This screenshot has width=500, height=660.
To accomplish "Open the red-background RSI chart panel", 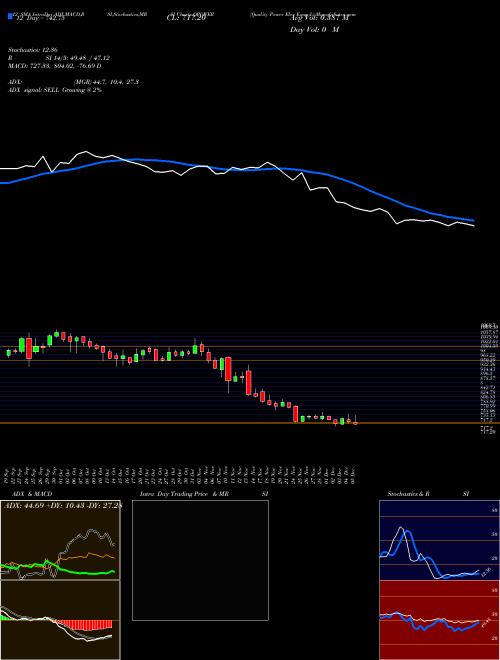I will click(439, 620).
